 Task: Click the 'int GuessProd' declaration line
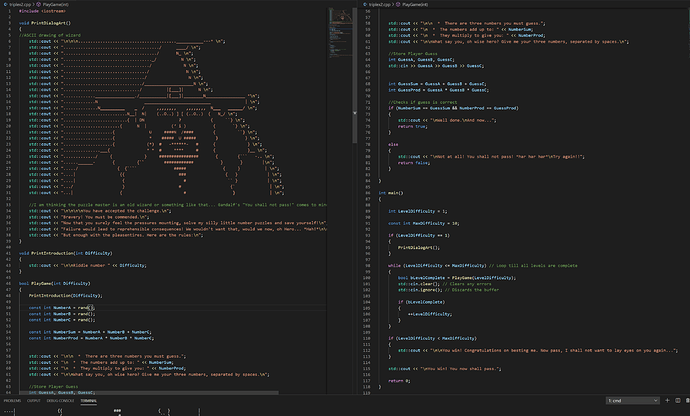tap(438, 90)
